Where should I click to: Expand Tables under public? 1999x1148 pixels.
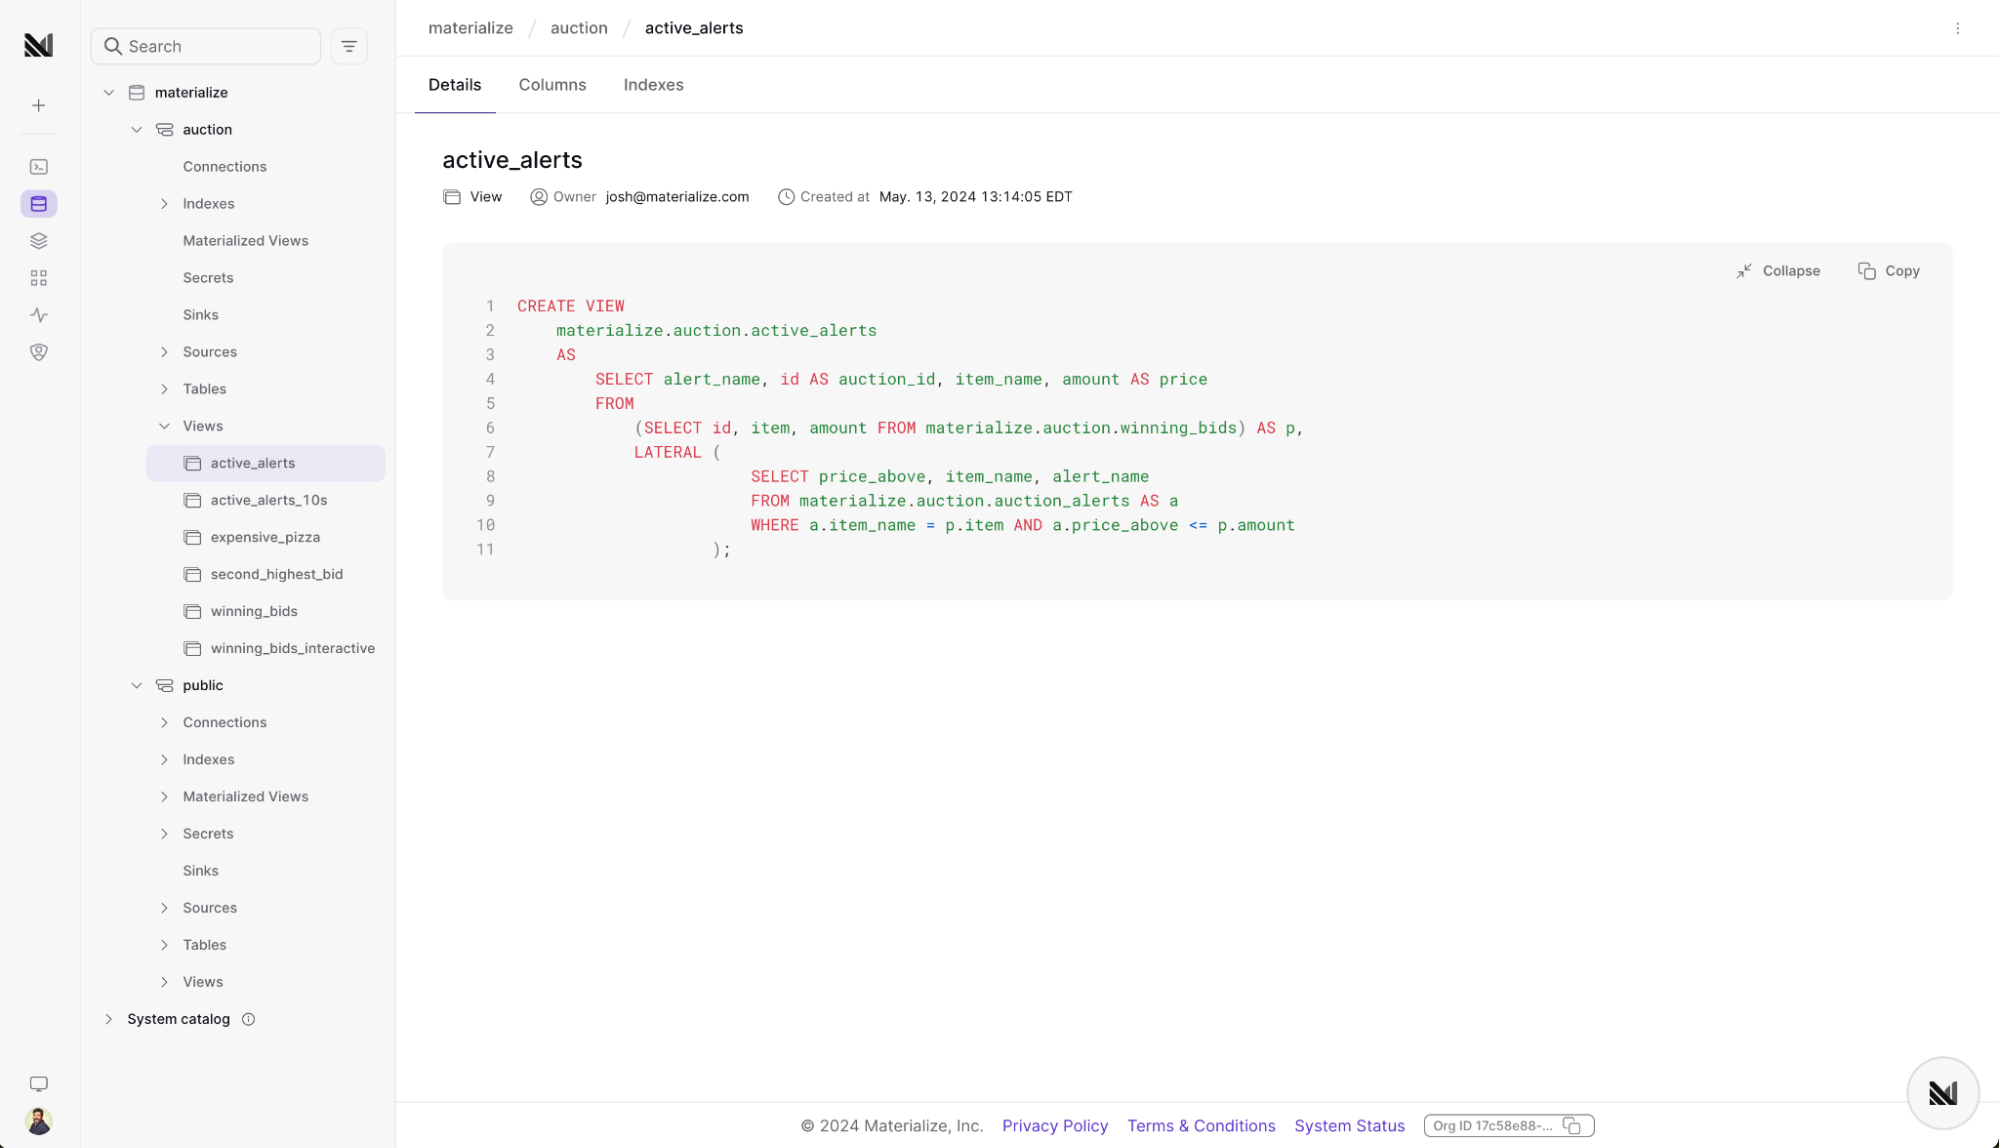[x=165, y=945]
